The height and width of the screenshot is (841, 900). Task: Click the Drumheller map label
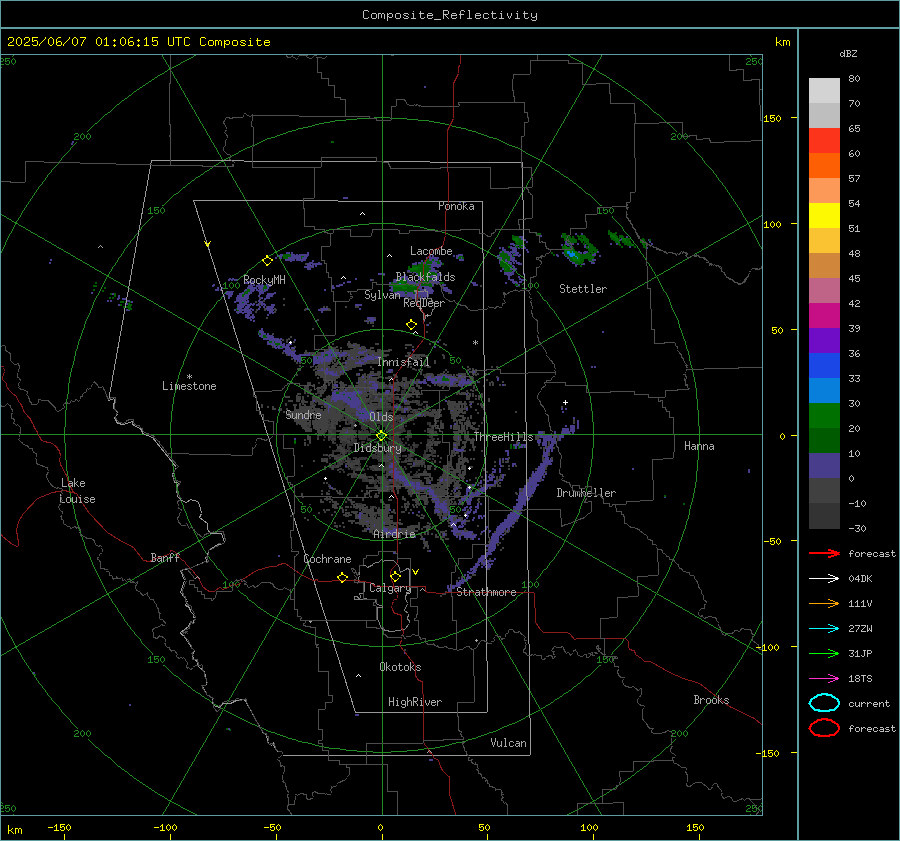(x=586, y=493)
